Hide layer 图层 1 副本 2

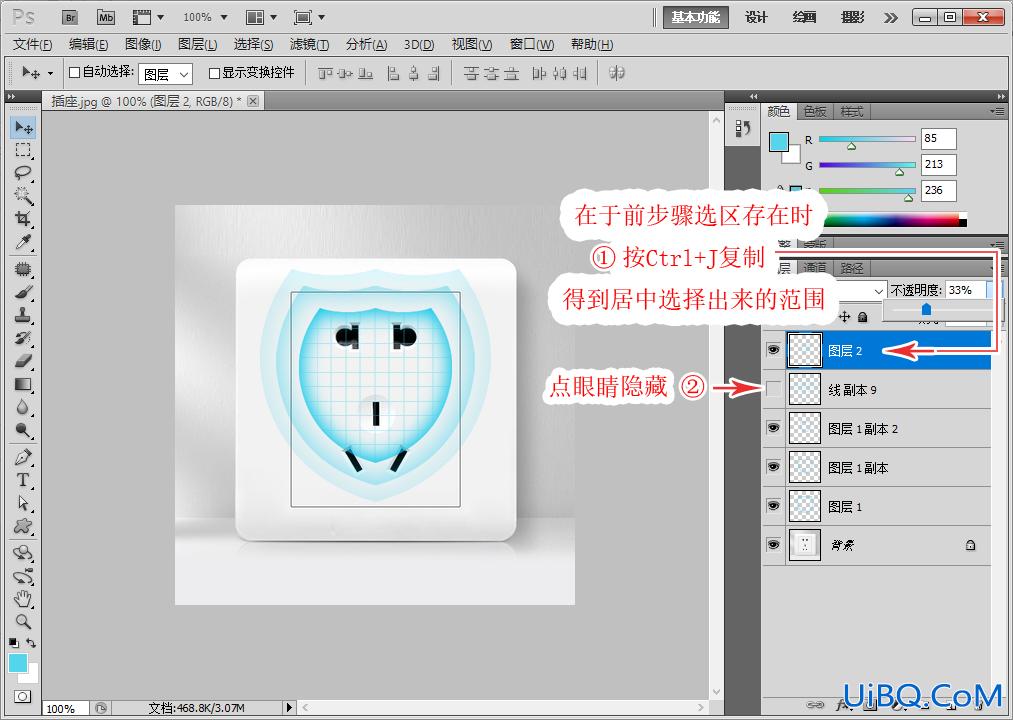tap(773, 428)
